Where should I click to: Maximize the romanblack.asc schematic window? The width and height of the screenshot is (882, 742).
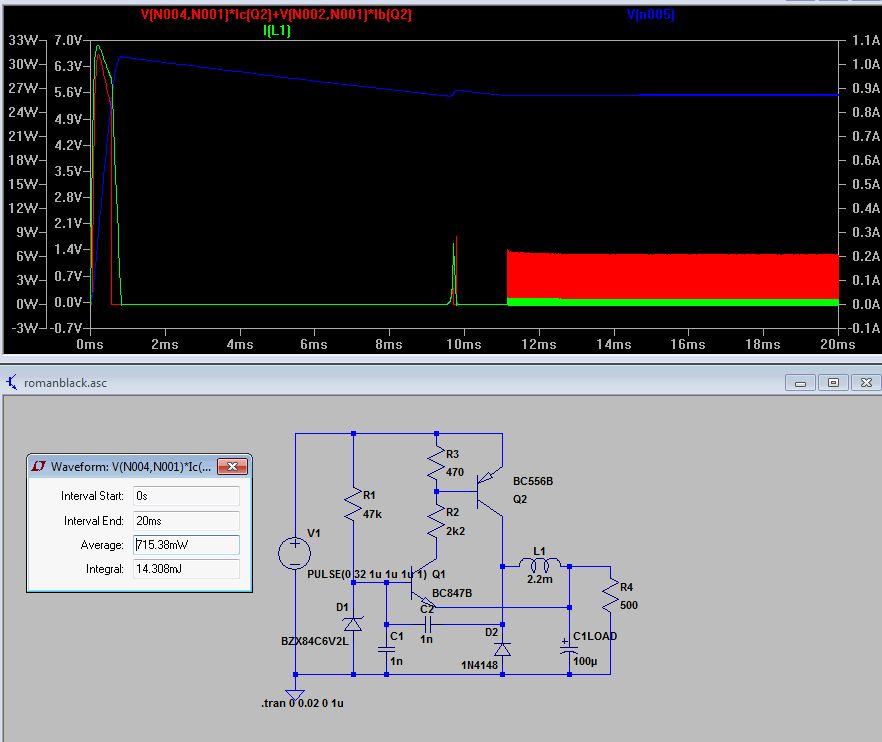coord(832,382)
